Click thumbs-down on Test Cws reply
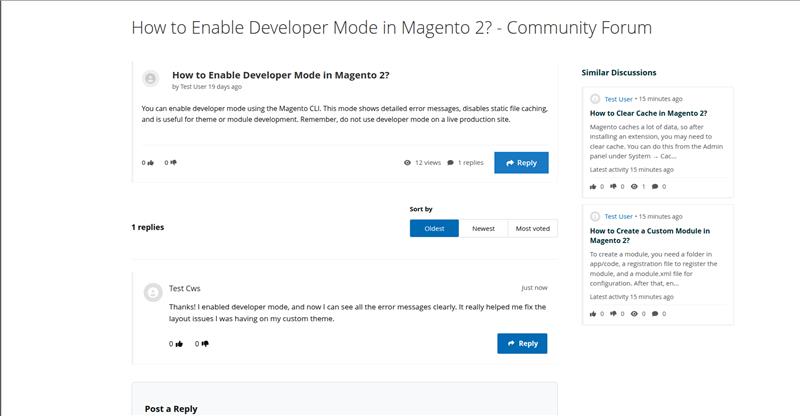 point(205,343)
